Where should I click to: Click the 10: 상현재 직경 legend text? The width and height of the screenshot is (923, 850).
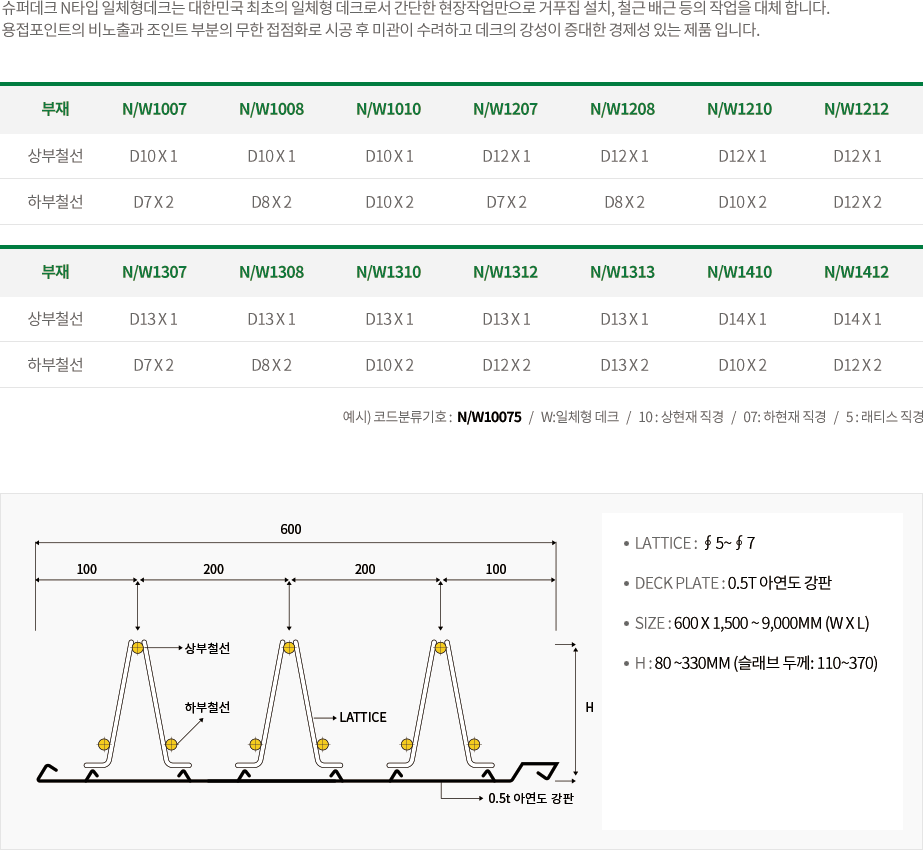click(681, 417)
